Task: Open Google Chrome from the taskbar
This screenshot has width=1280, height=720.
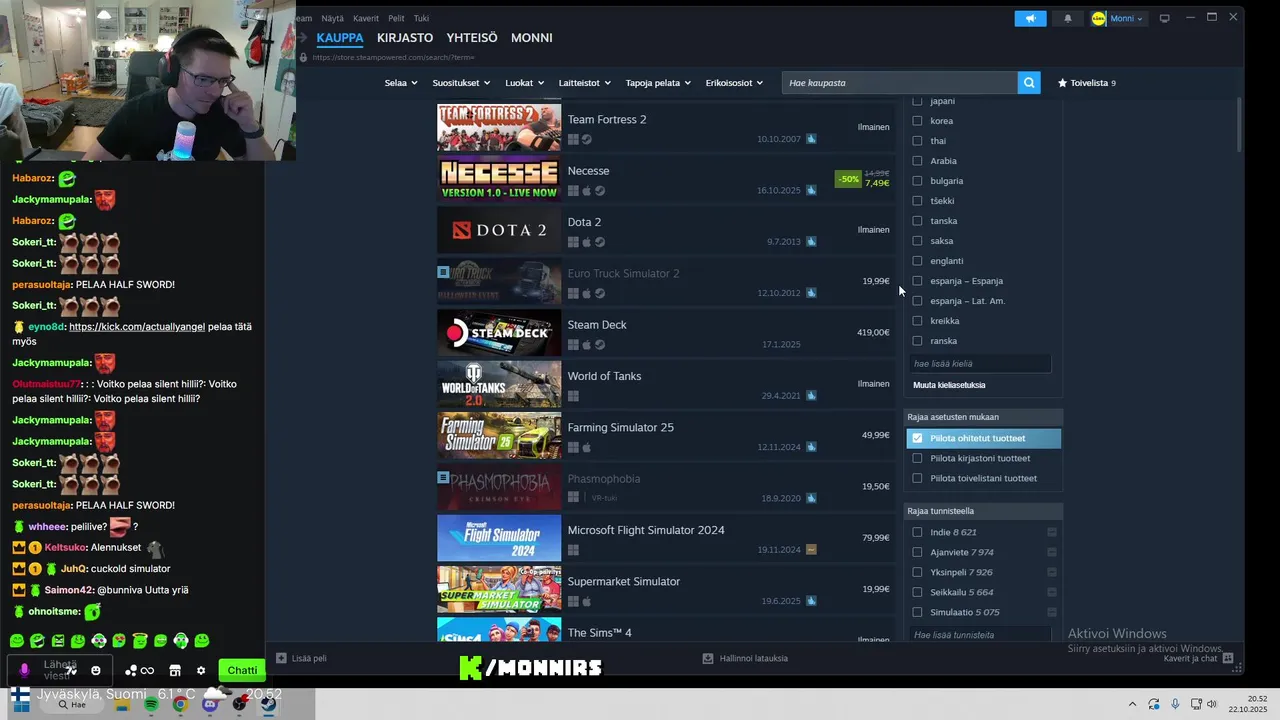Action: [180, 704]
